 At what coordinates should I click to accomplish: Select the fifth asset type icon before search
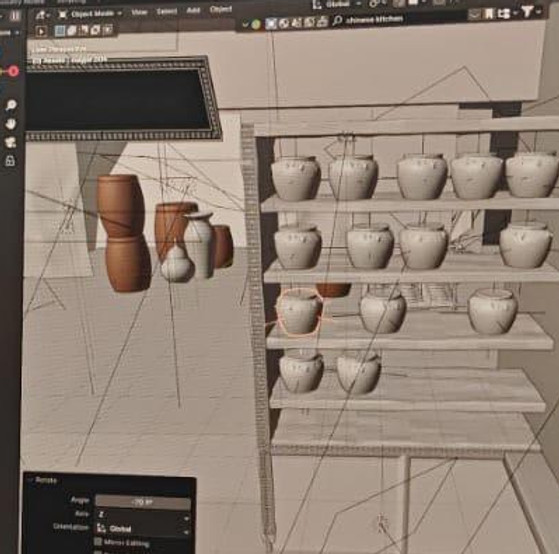click(322, 21)
